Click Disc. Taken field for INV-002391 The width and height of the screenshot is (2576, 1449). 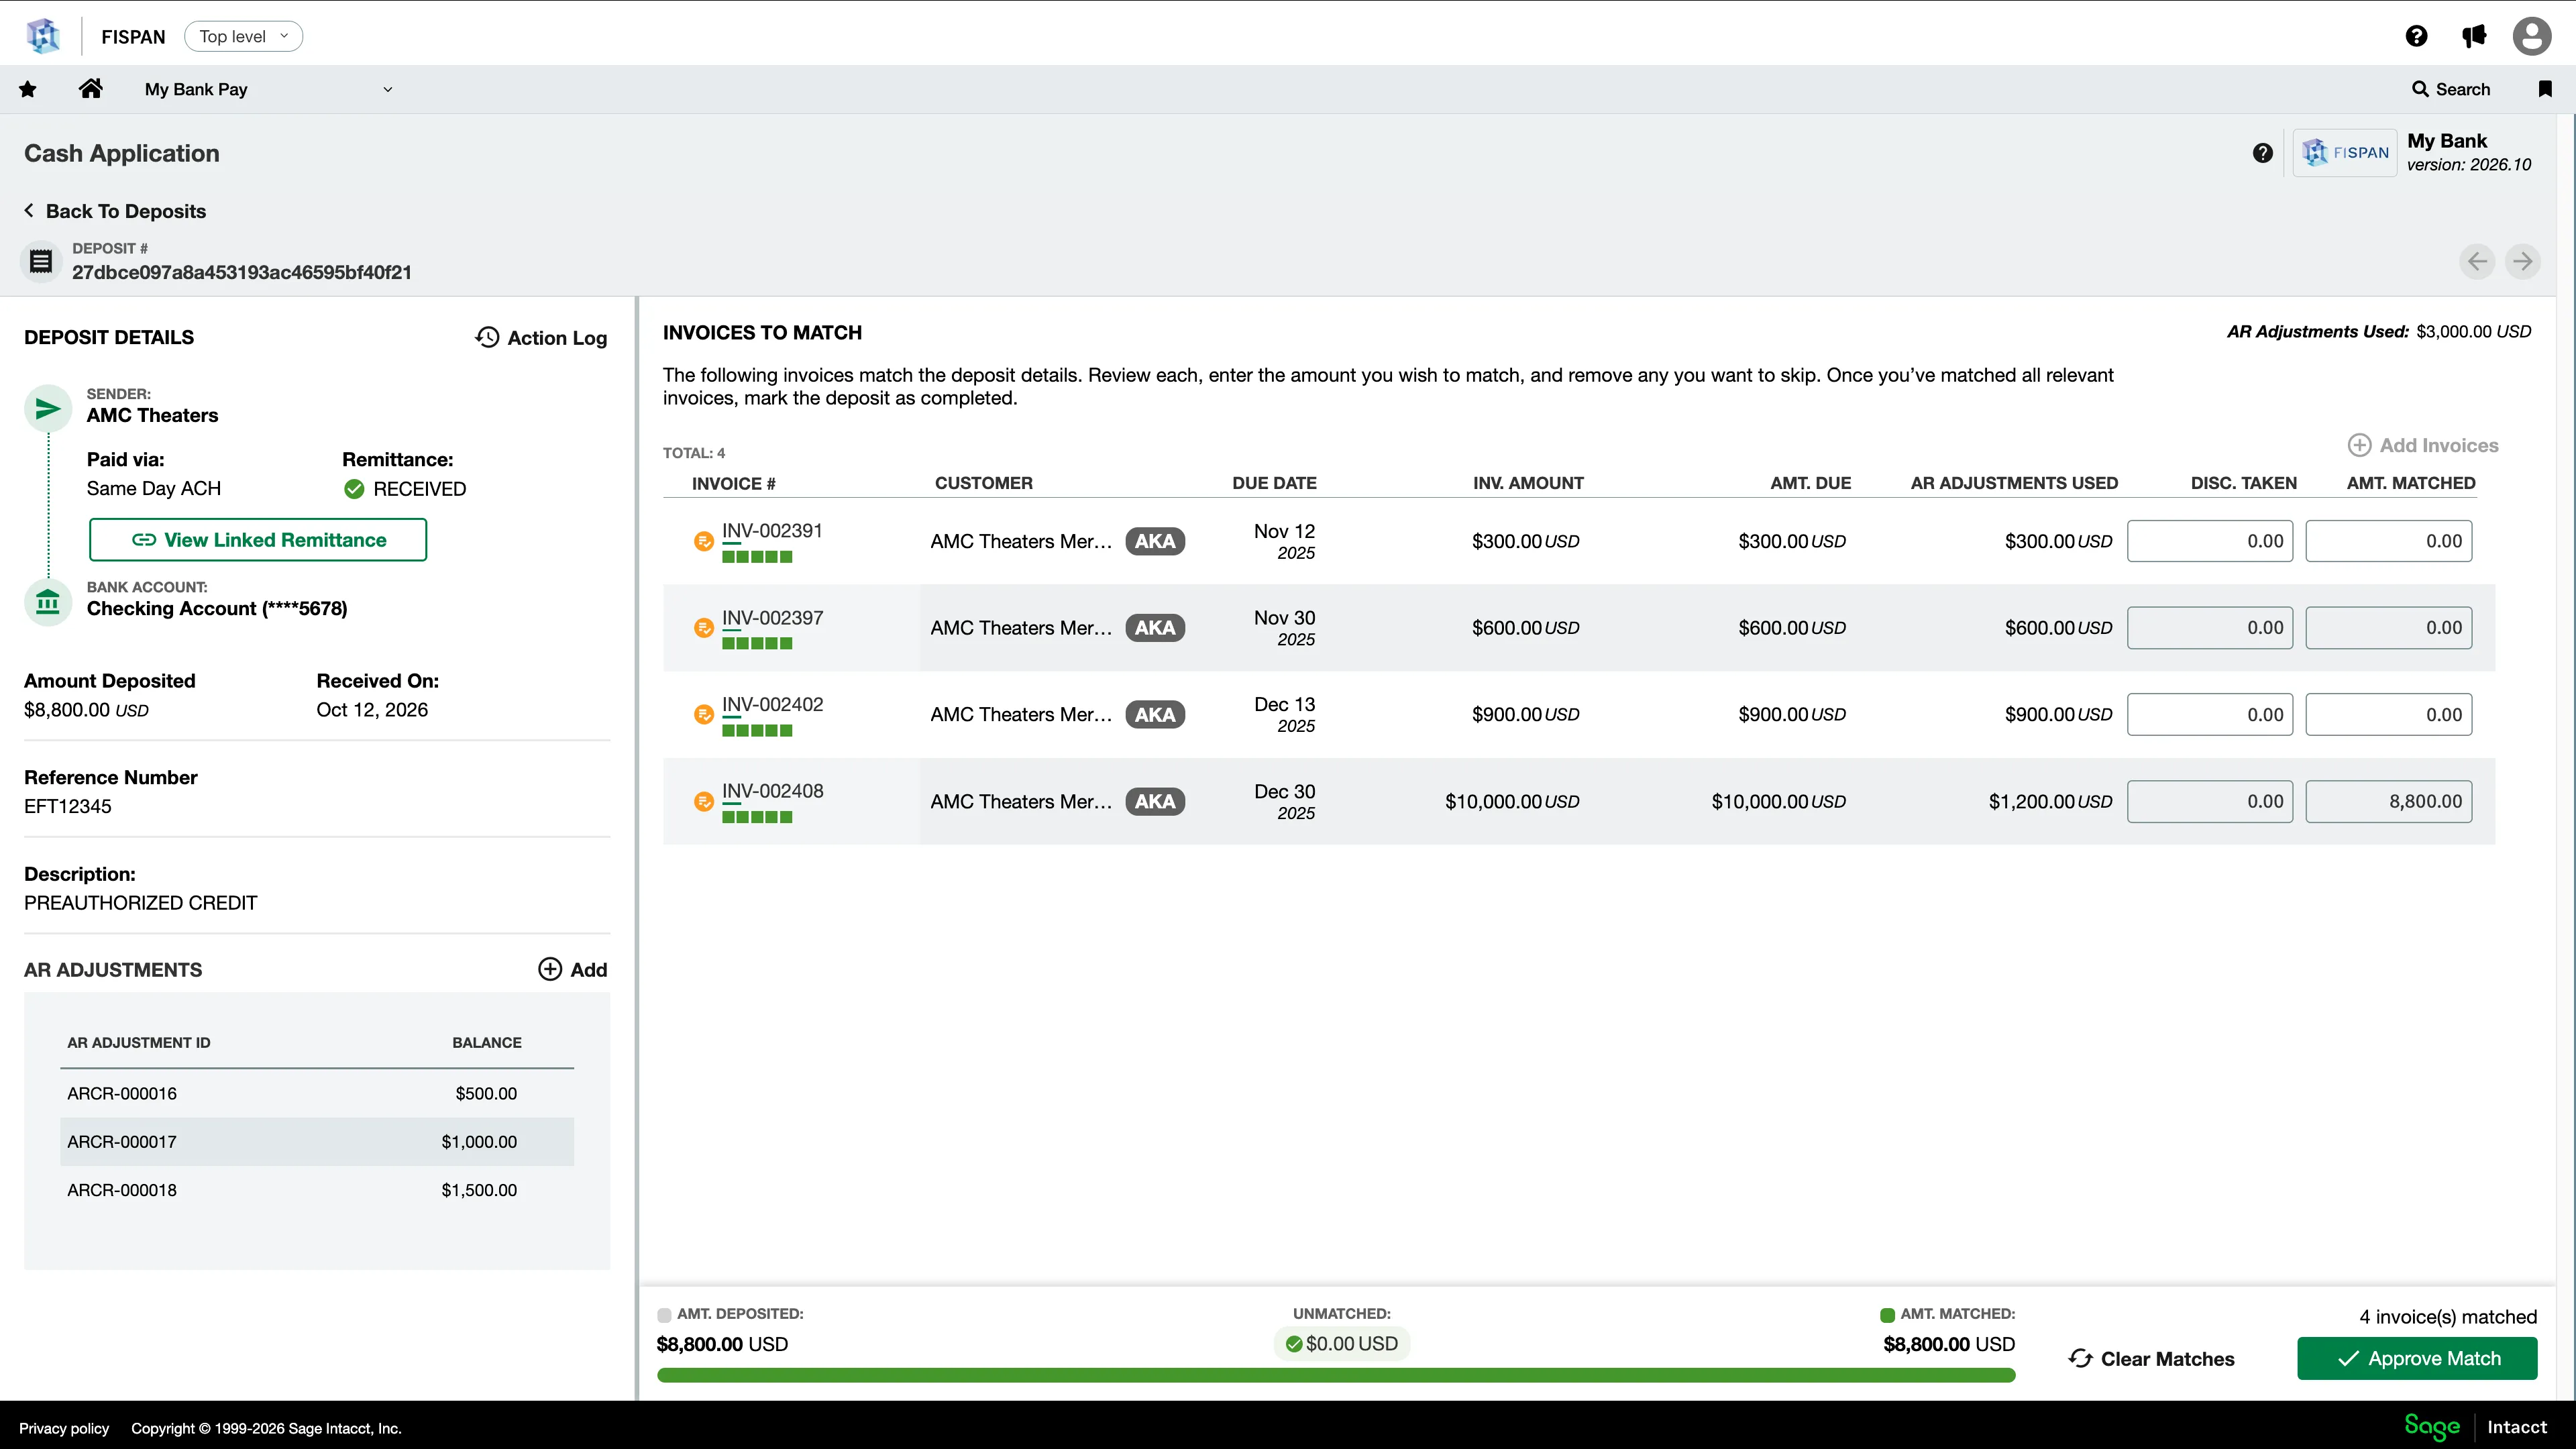click(2210, 541)
